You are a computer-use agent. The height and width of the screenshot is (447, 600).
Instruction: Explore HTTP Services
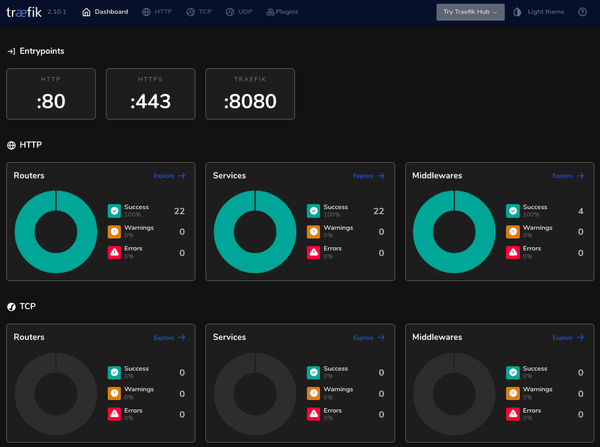pos(368,176)
